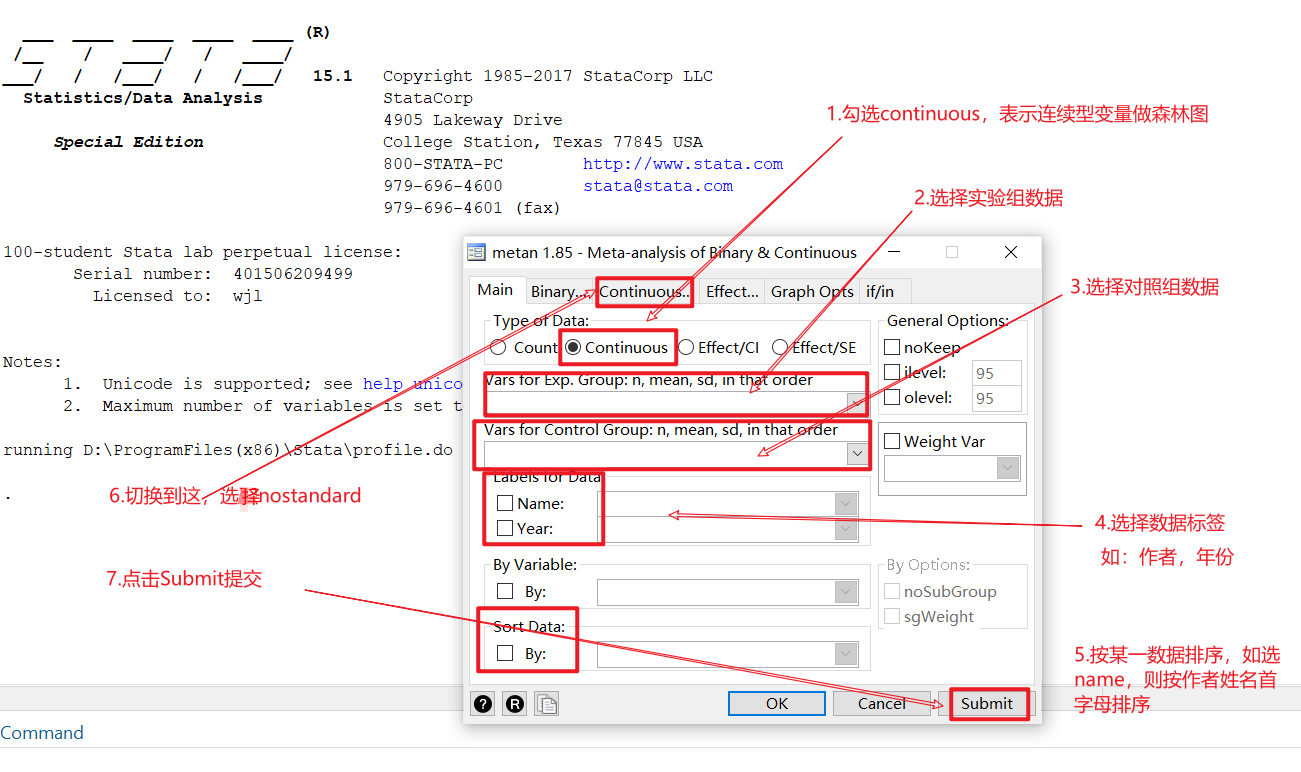Click the question mark help icon
This screenshot has width=1301, height=772.
tap(482, 703)
